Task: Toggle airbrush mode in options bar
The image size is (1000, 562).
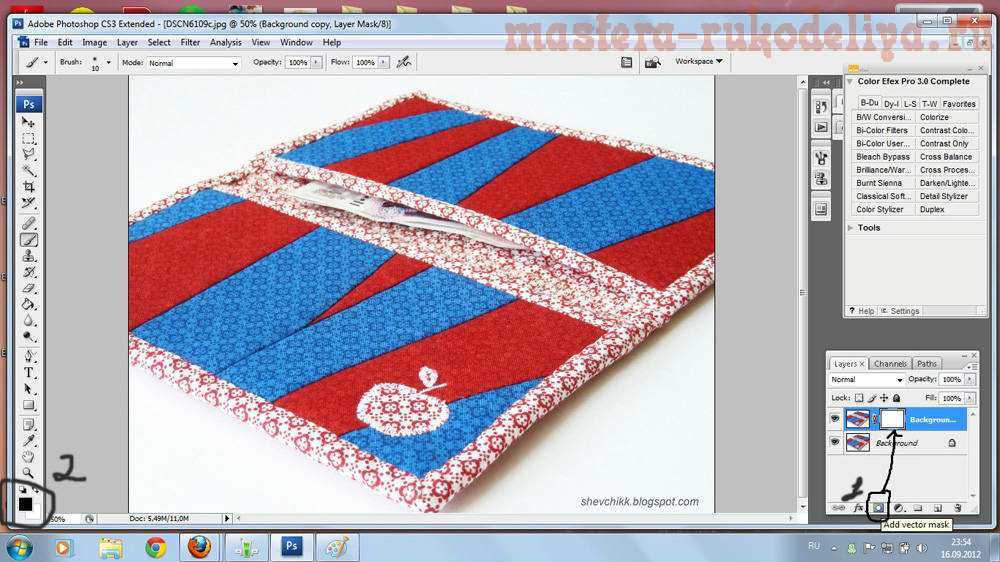Action: (x=404, y=62)
